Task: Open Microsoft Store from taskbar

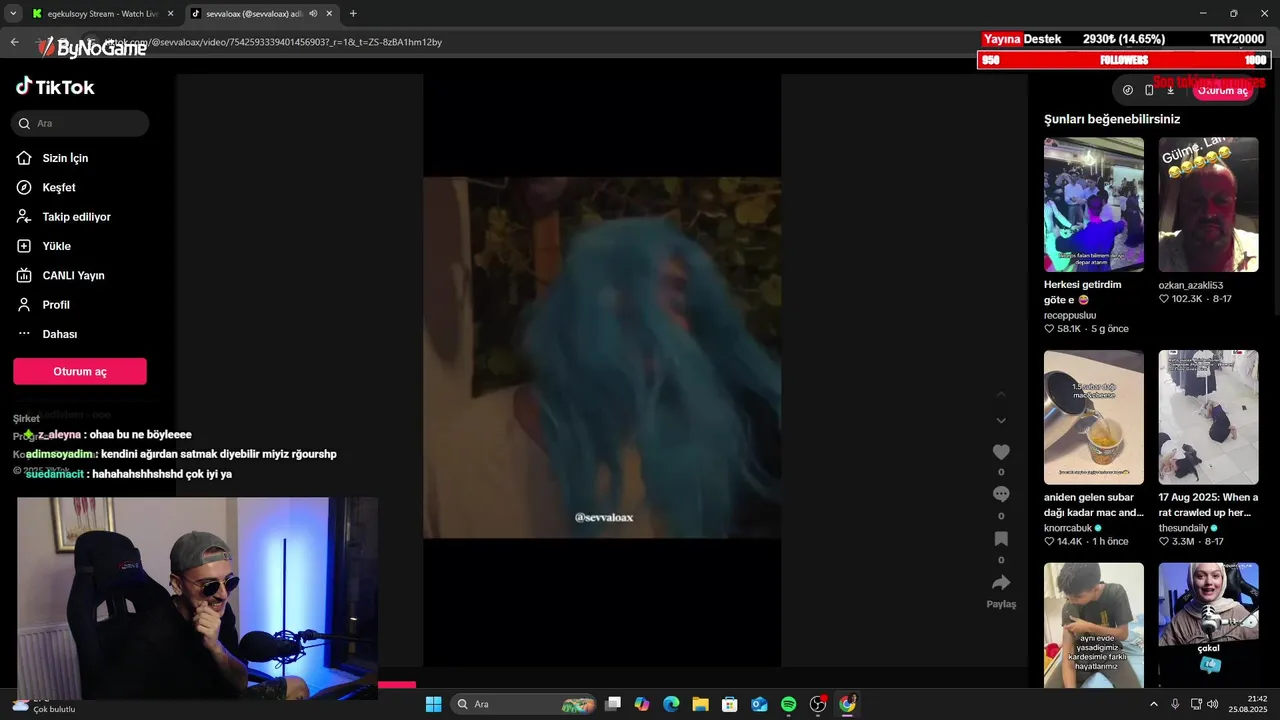Action: [730, 704]
